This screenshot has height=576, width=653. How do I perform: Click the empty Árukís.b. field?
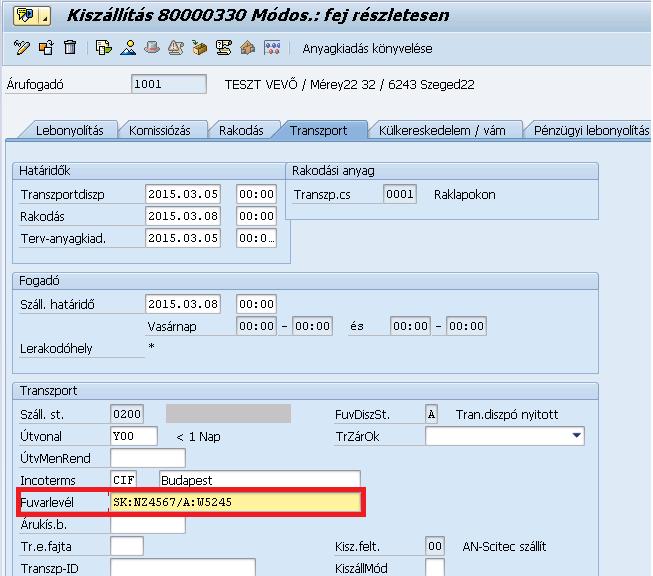point(148,524)
